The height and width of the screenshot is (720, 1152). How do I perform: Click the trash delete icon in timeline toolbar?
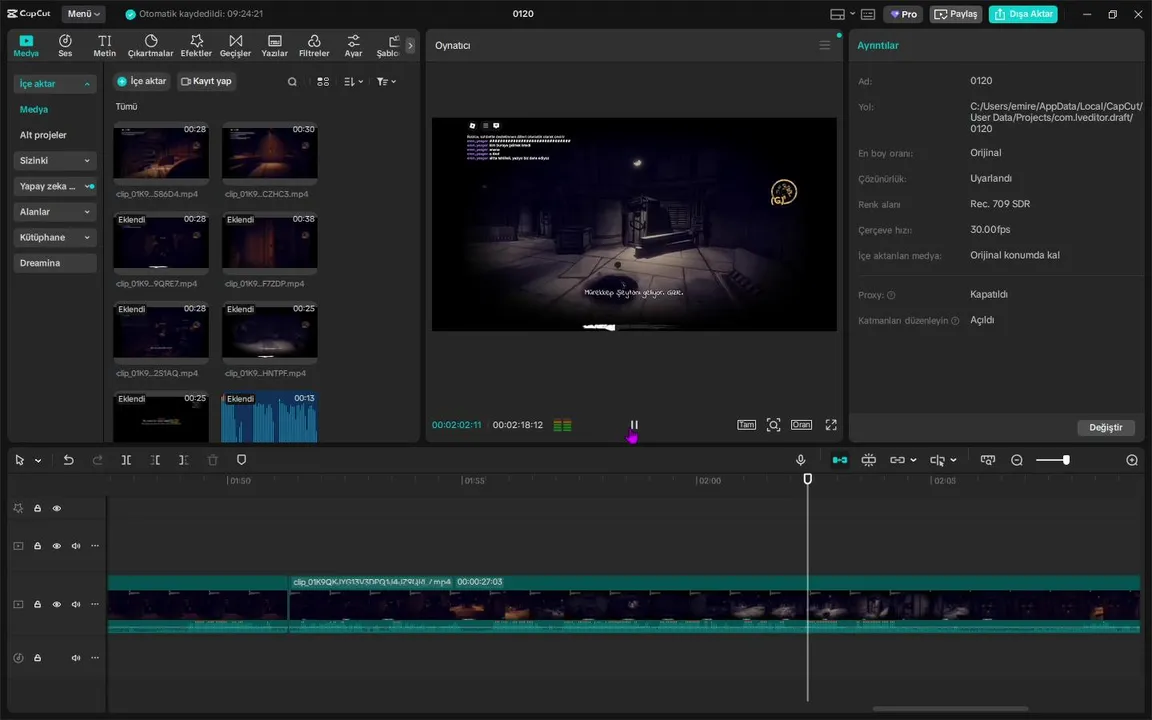click(212, 460)
